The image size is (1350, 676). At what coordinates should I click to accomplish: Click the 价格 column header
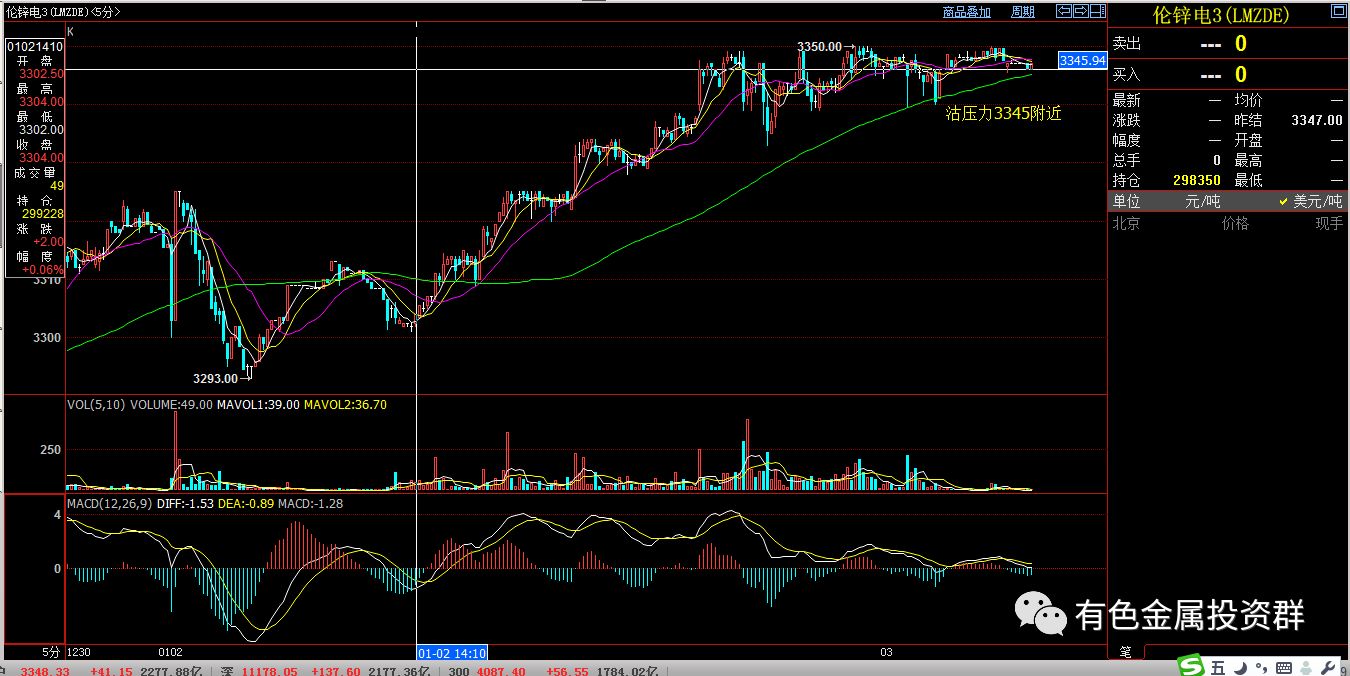point(1235,224)
